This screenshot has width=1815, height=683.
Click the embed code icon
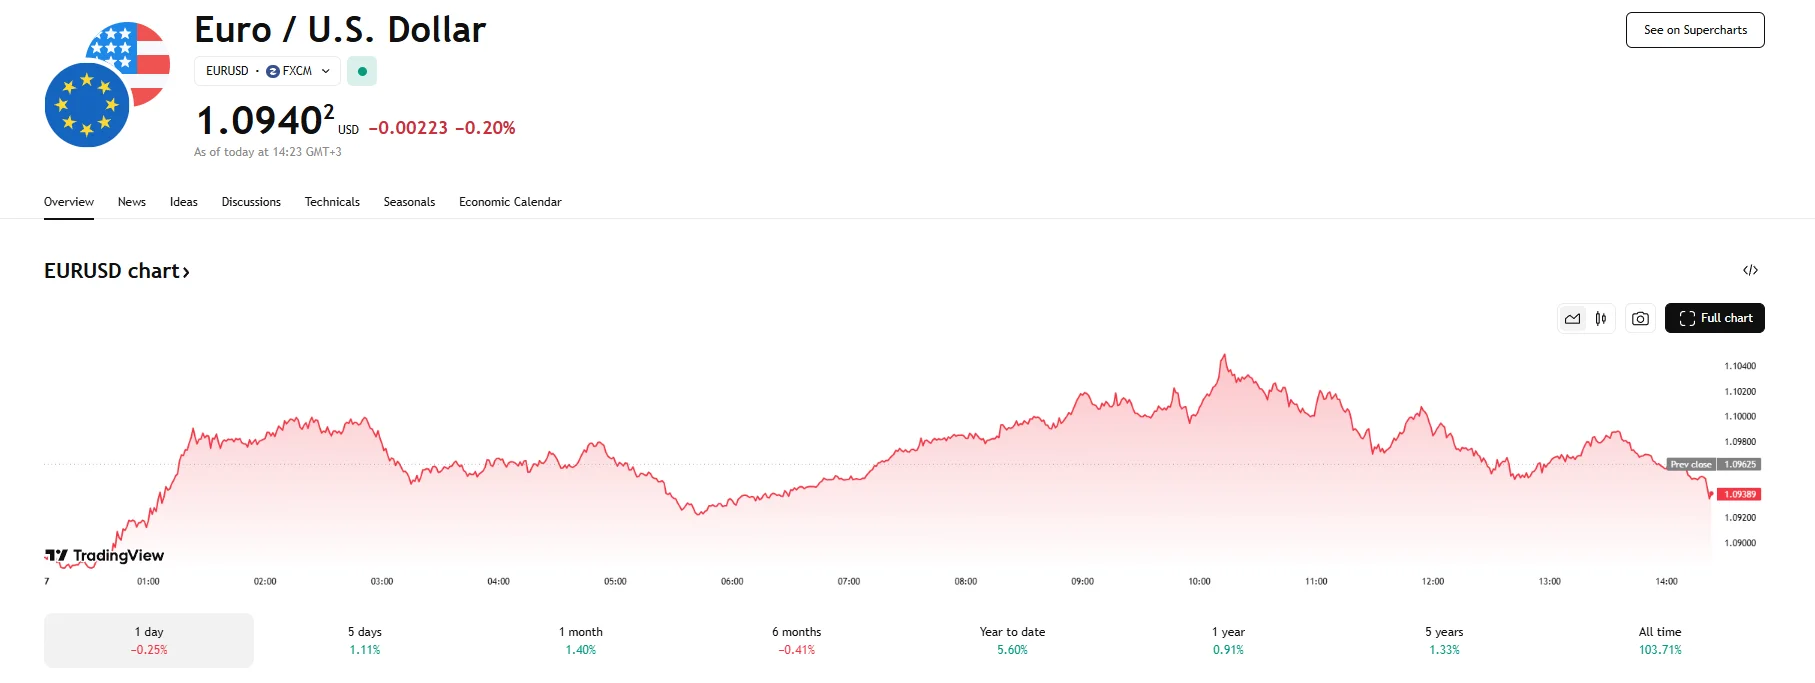pos(1750,270)
